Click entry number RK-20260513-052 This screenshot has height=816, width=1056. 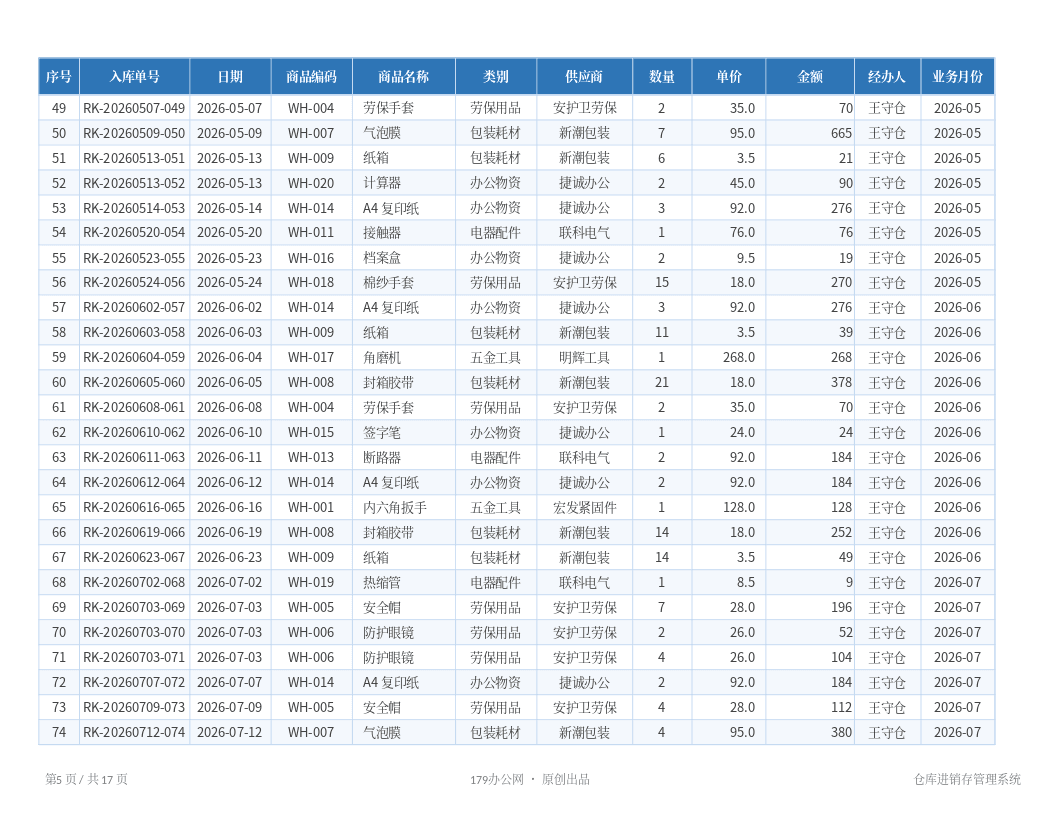134,183
